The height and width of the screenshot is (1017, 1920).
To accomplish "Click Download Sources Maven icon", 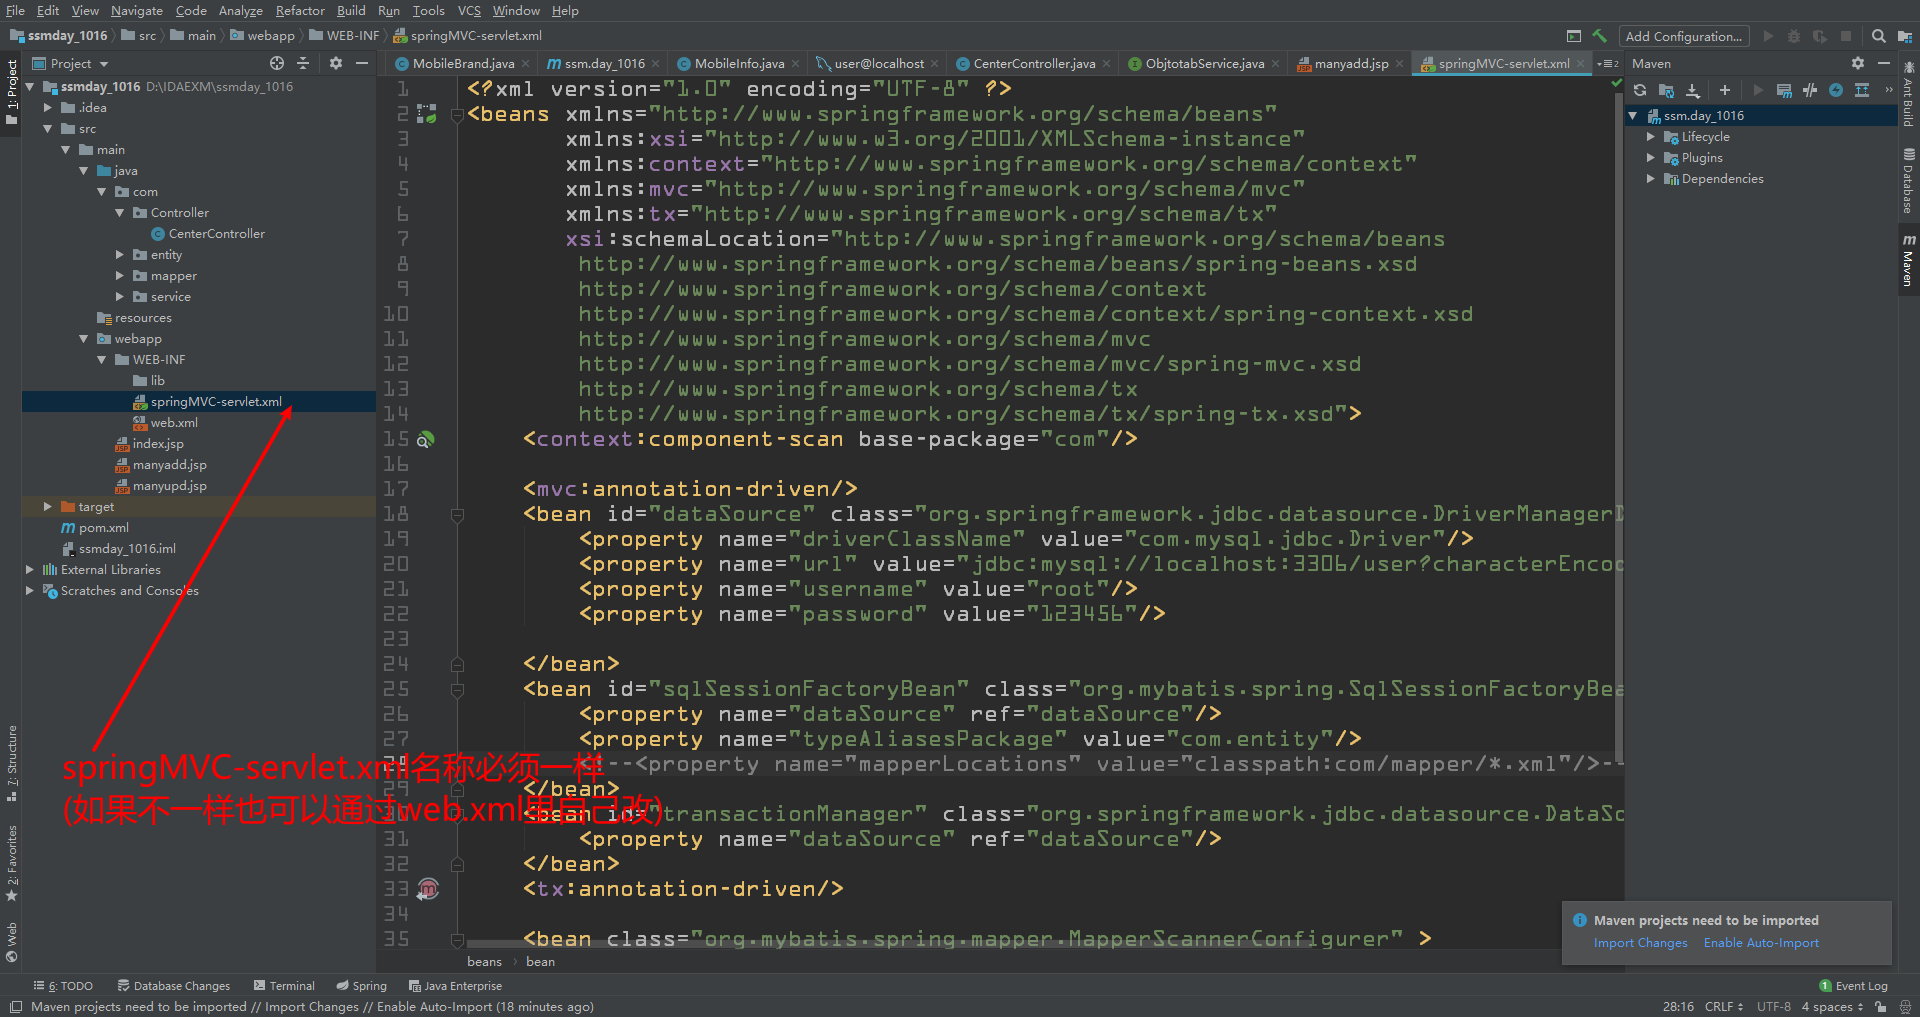I will tap(1692, 90).
